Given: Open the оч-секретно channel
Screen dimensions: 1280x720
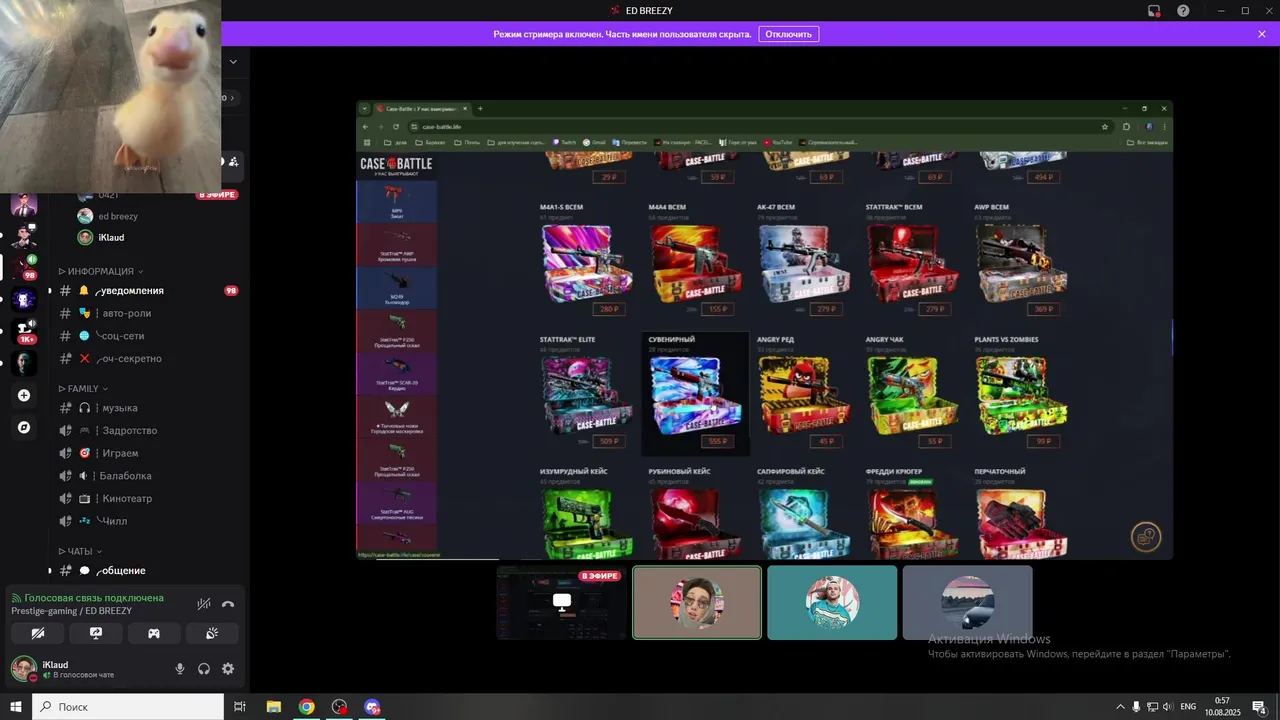Looking at the screenshot, I should click(x=149, y=358).
